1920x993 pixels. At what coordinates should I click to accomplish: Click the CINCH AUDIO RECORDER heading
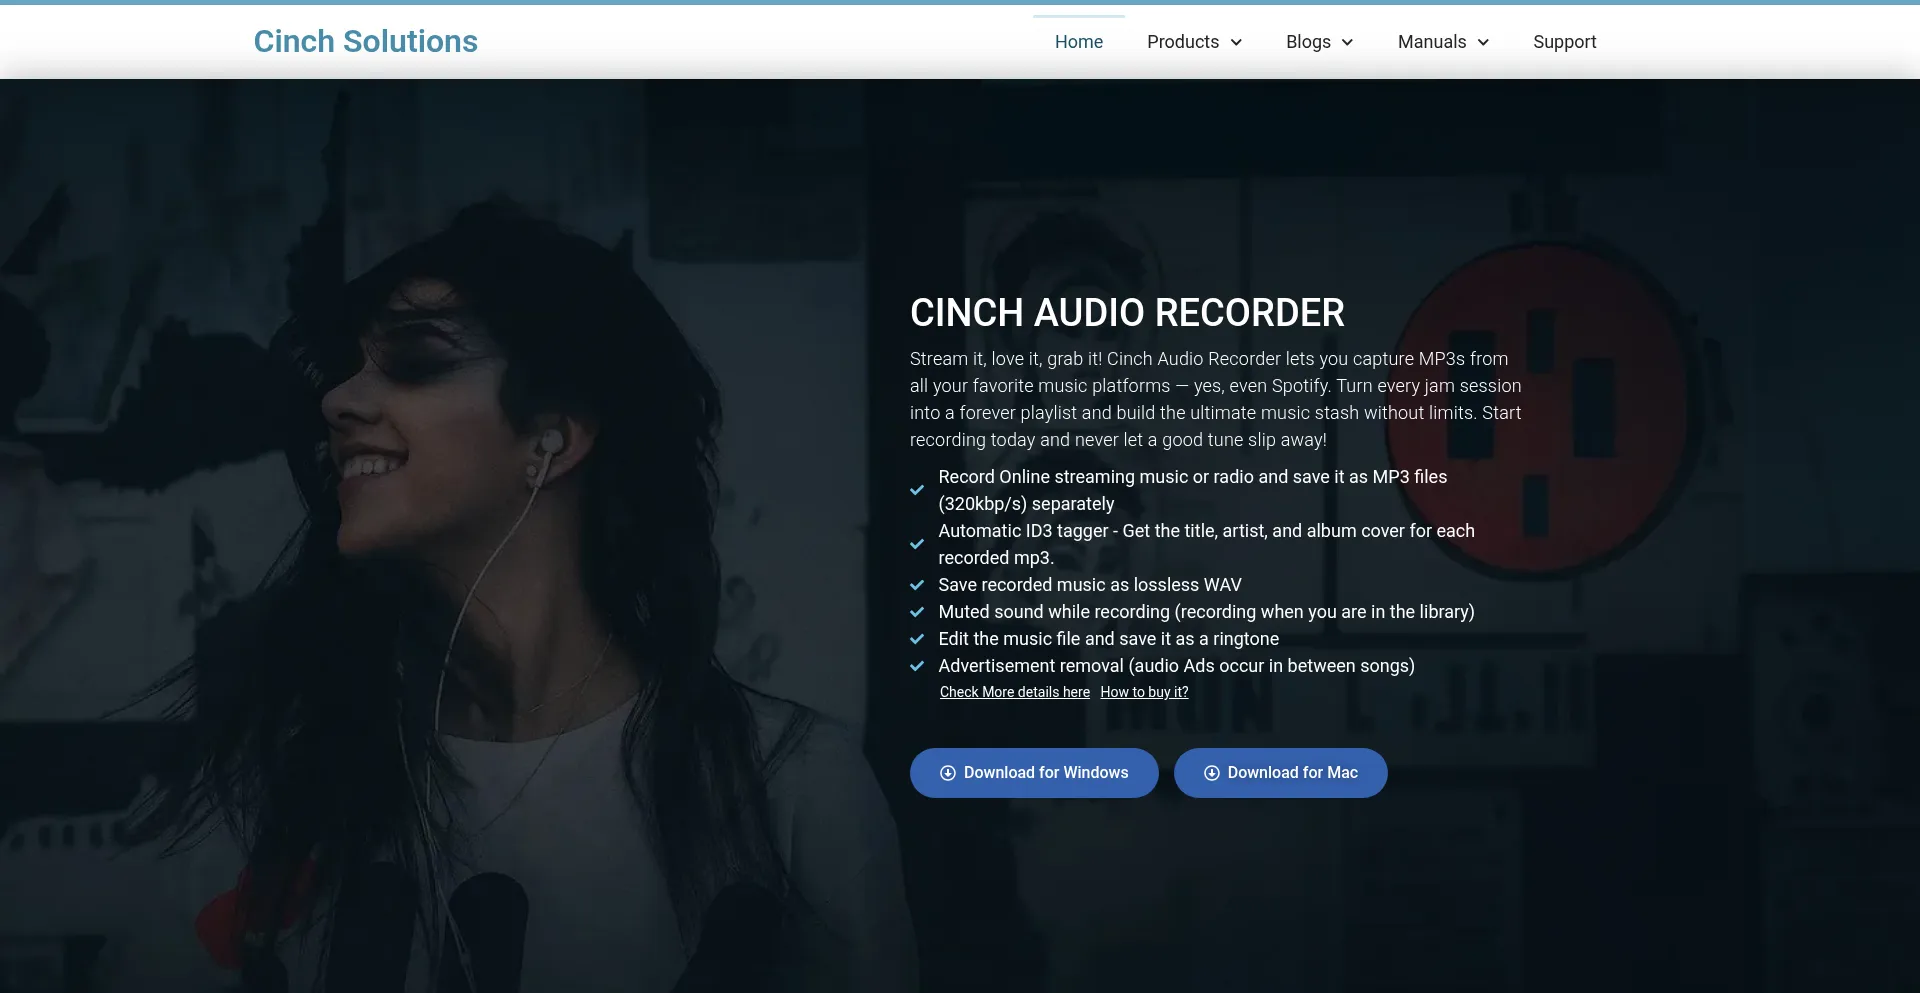1127,313
